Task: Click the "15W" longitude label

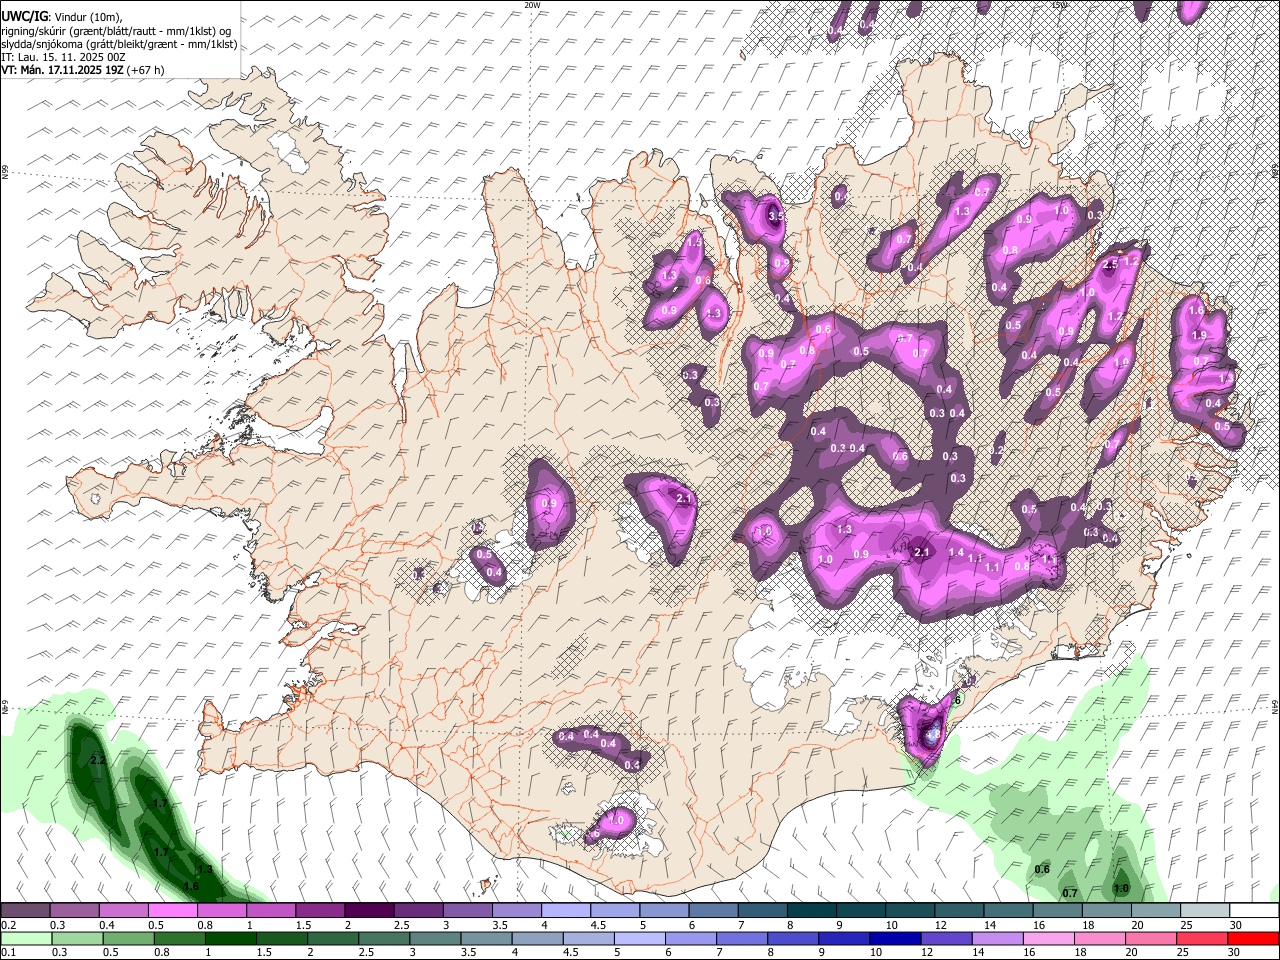Action: pyautogui.click(x=1059, y=5)
